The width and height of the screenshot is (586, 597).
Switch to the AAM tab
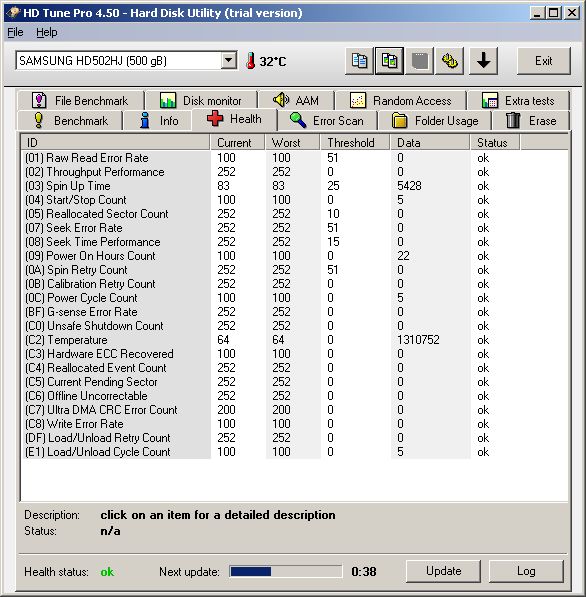[x=296, y=101]
